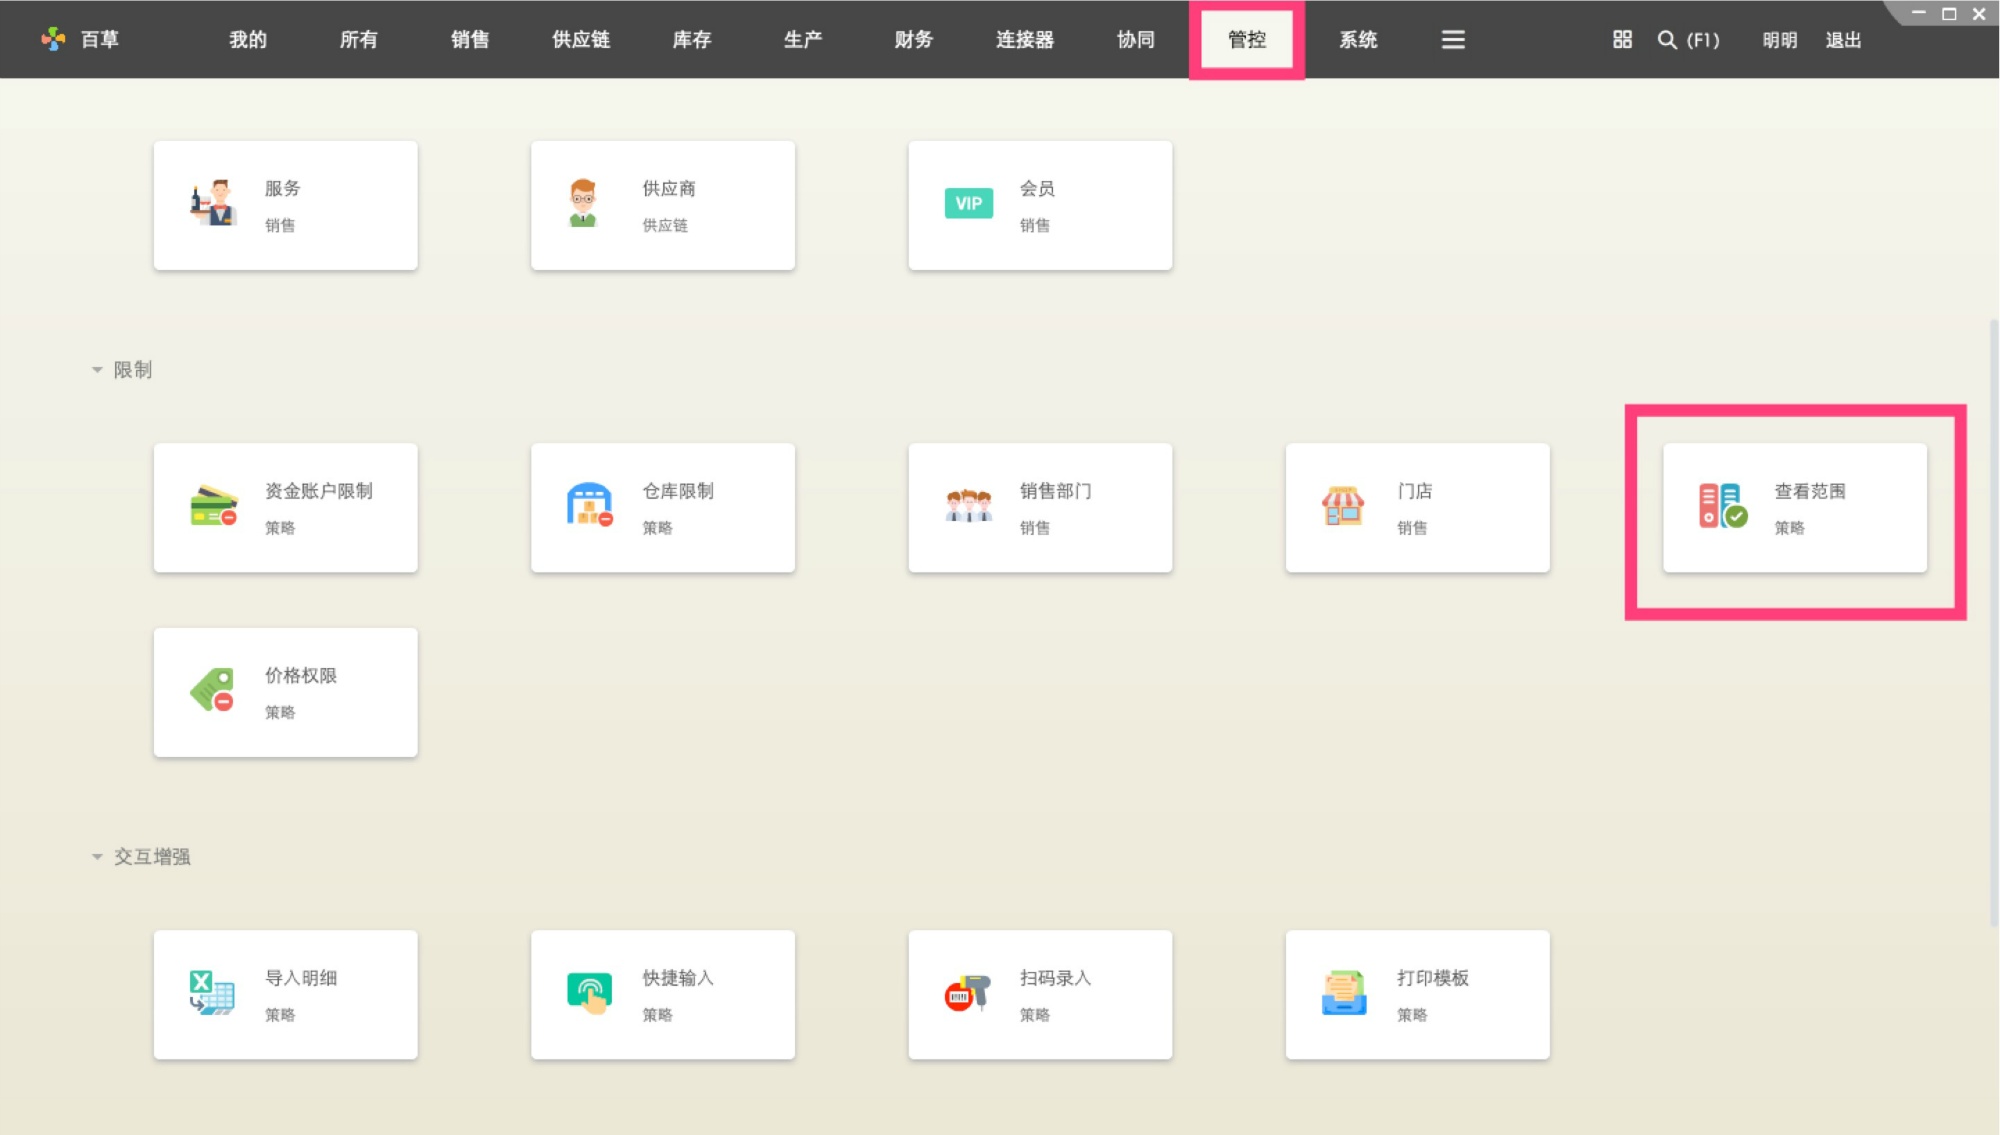Open the 财务 menu
The image size is (2000, 1135).
[x=911, y=40]
